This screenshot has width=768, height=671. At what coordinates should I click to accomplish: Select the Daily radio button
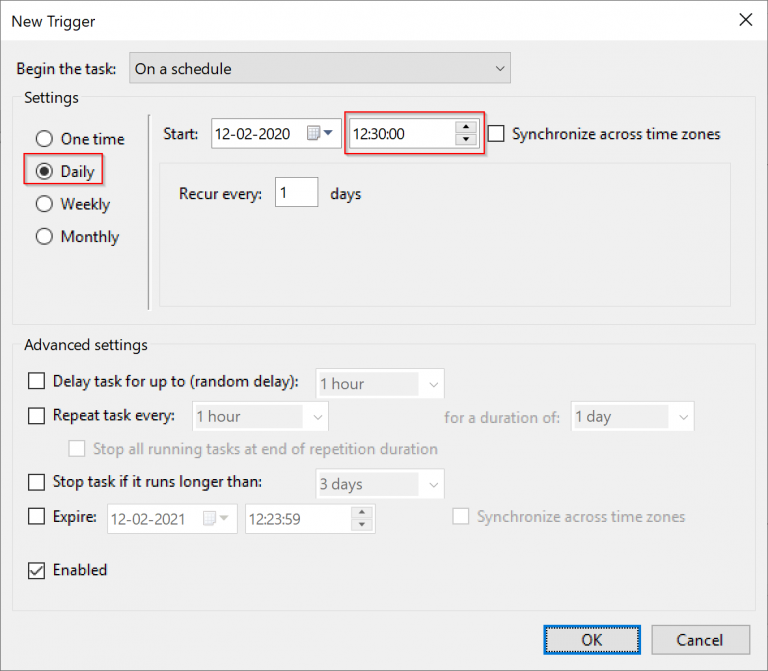(44, 171)
